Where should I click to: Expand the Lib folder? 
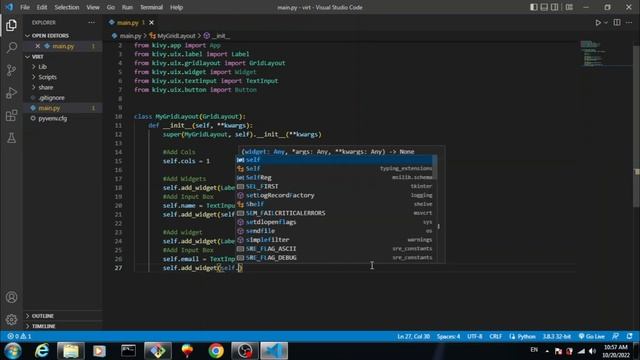point(62,67)
